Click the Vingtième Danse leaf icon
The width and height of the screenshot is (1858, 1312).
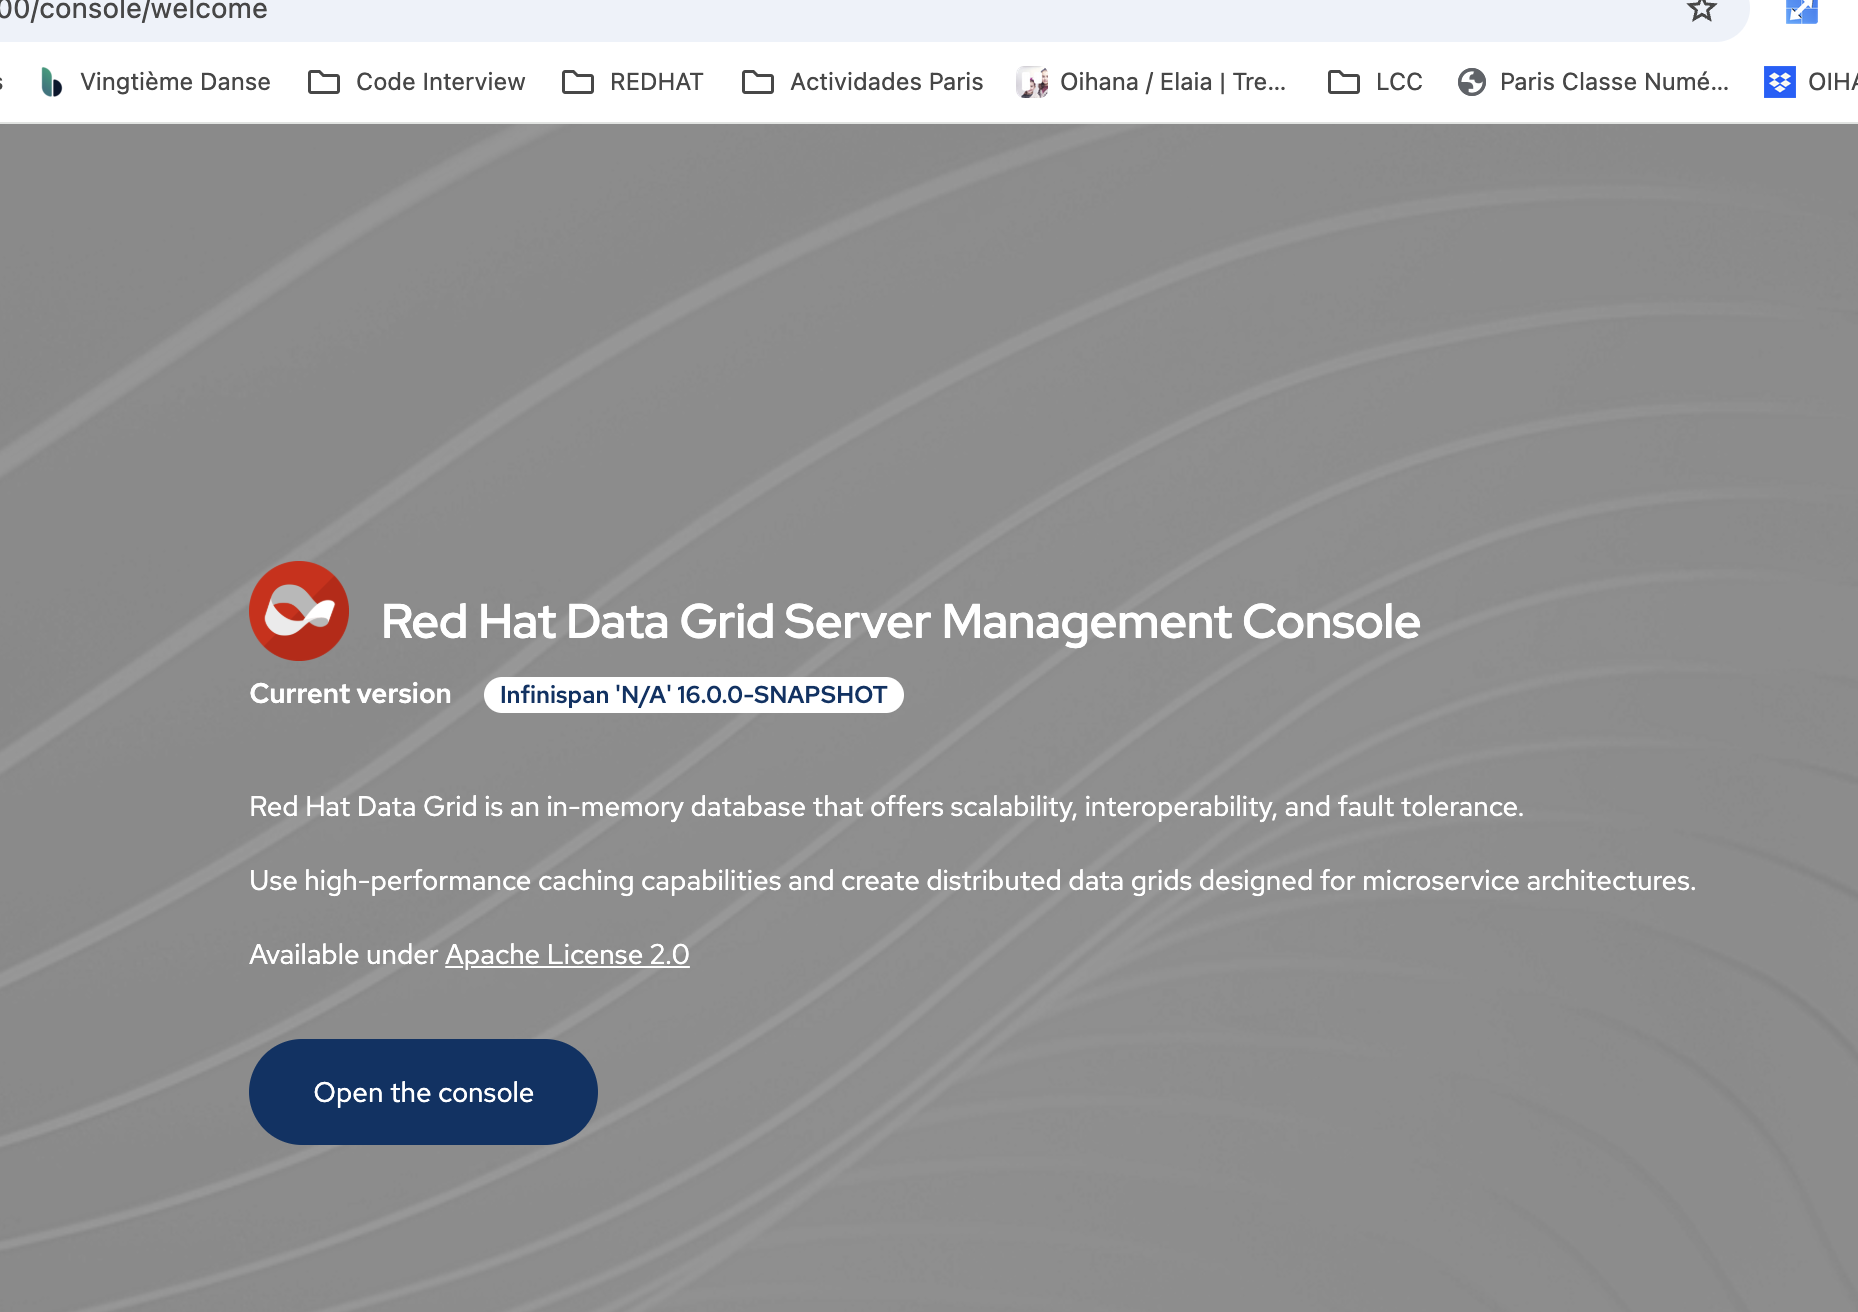51,82
